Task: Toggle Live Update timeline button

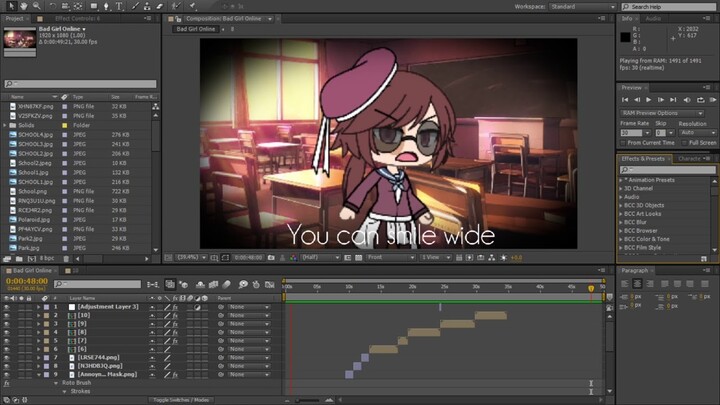Action: click(x=170, y=285)
